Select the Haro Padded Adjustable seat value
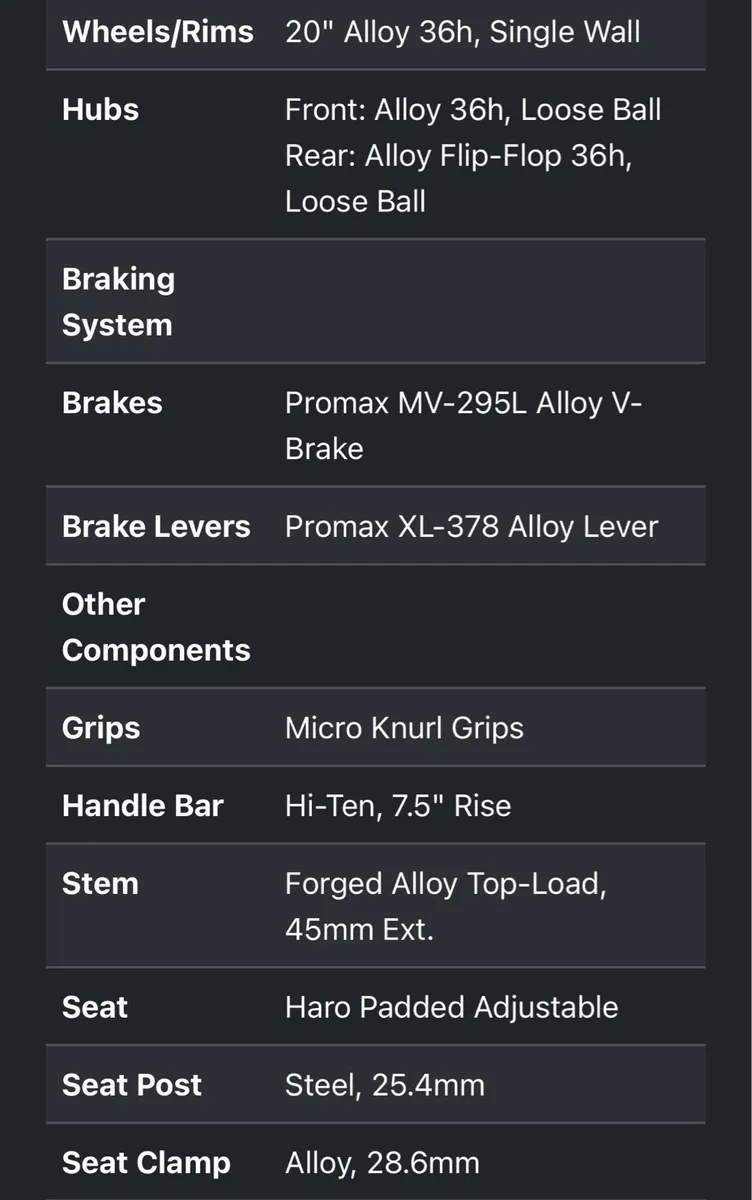Screen dimensions: 752x1200 coord(451,1007)
